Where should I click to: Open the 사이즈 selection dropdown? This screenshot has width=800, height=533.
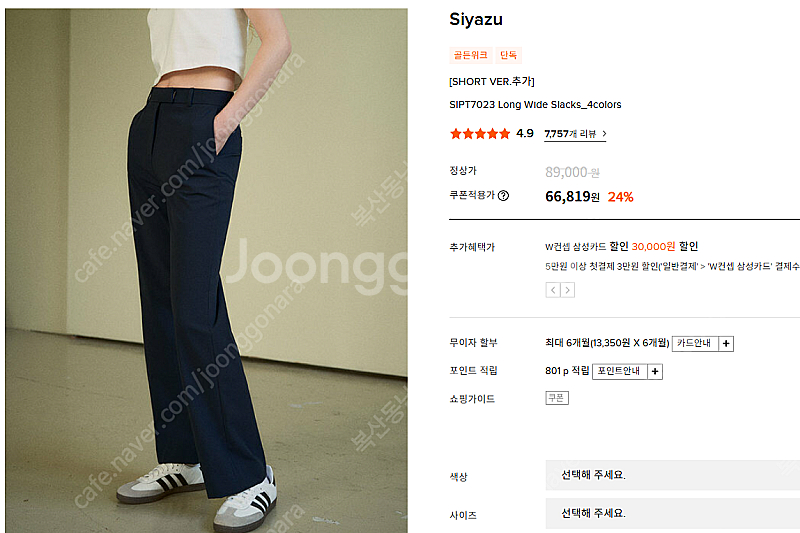(672, 513)
